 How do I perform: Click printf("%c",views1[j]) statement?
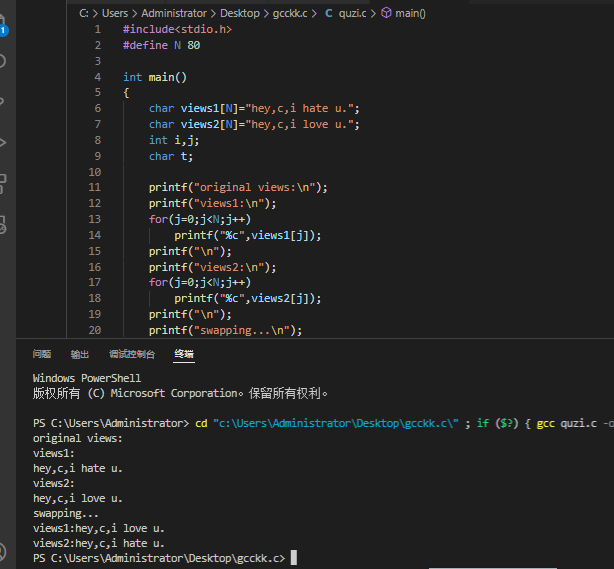(248, 235)
